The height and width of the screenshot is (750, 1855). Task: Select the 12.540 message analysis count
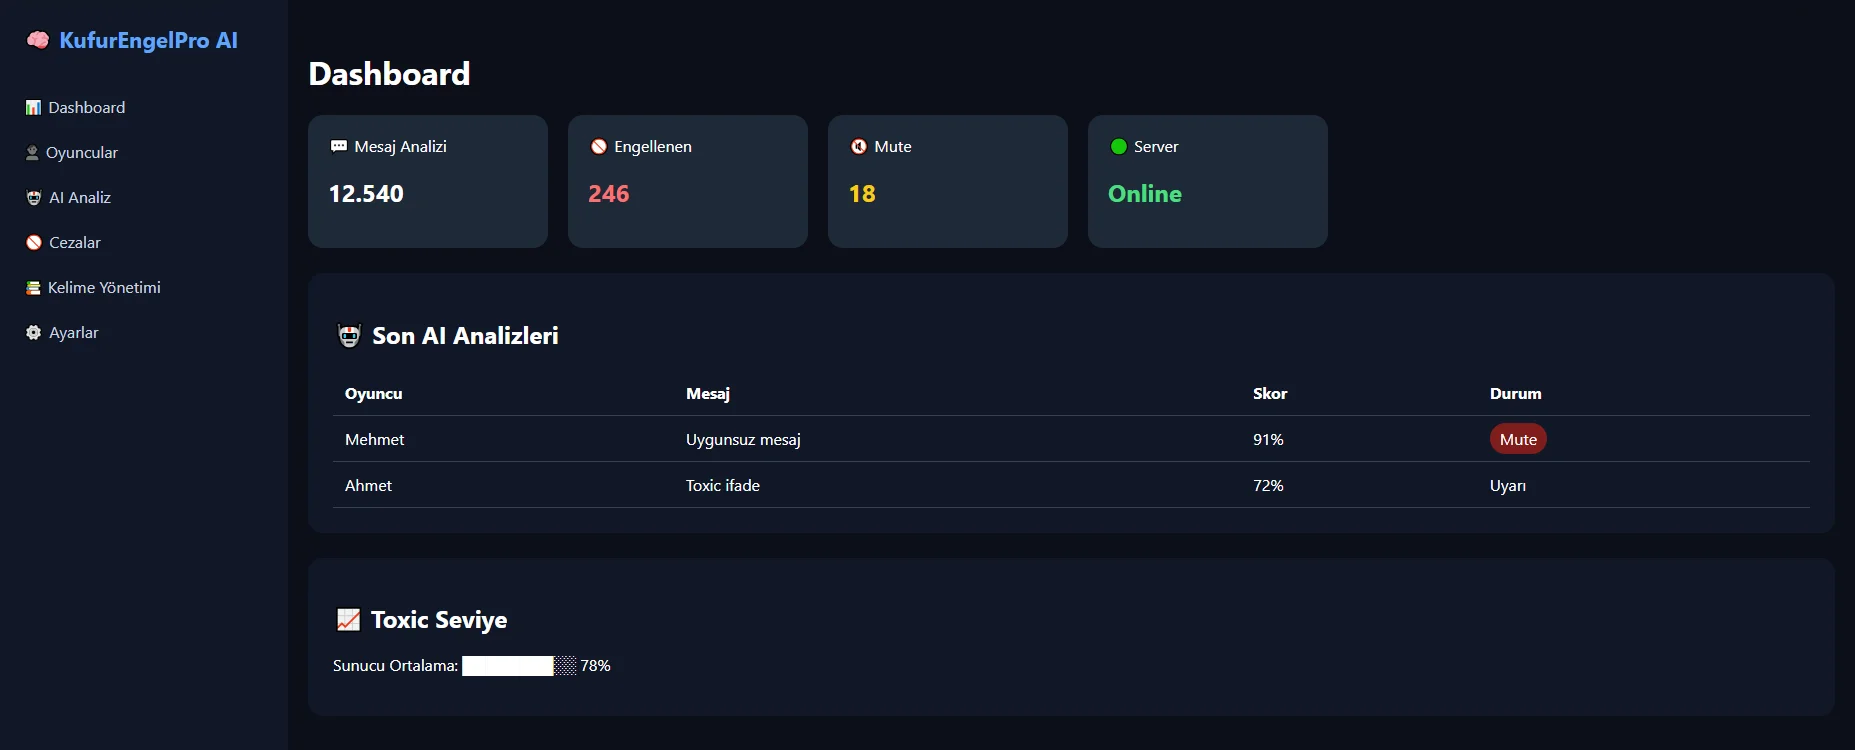[x=366, y=194]
